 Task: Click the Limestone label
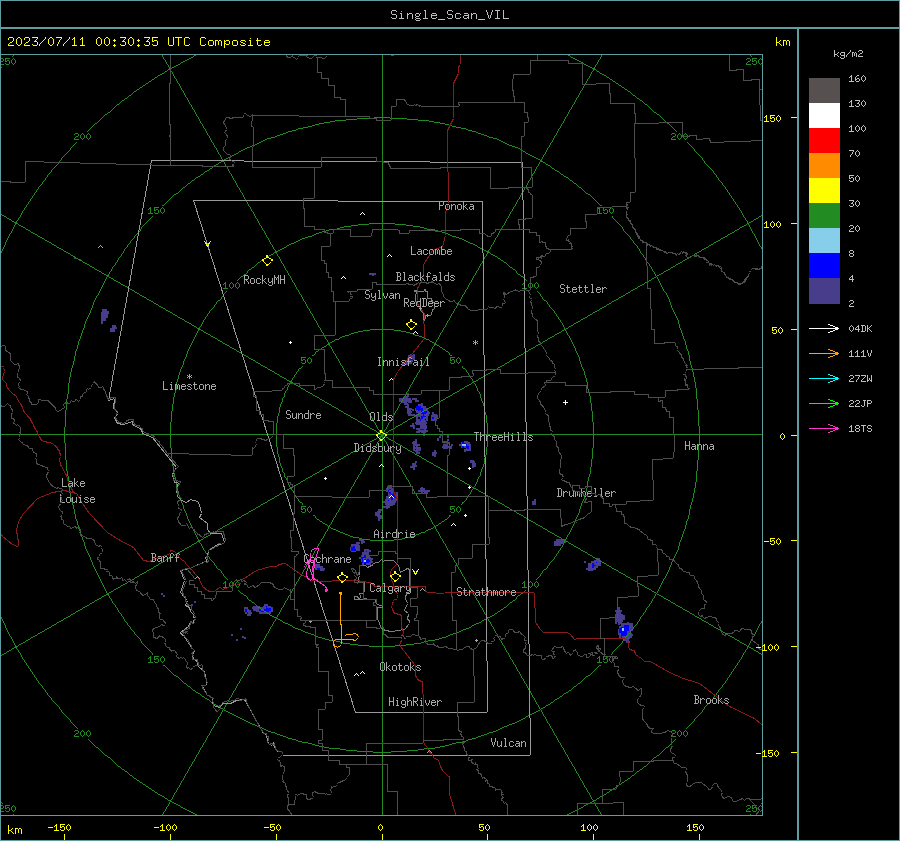coord(189,386)
